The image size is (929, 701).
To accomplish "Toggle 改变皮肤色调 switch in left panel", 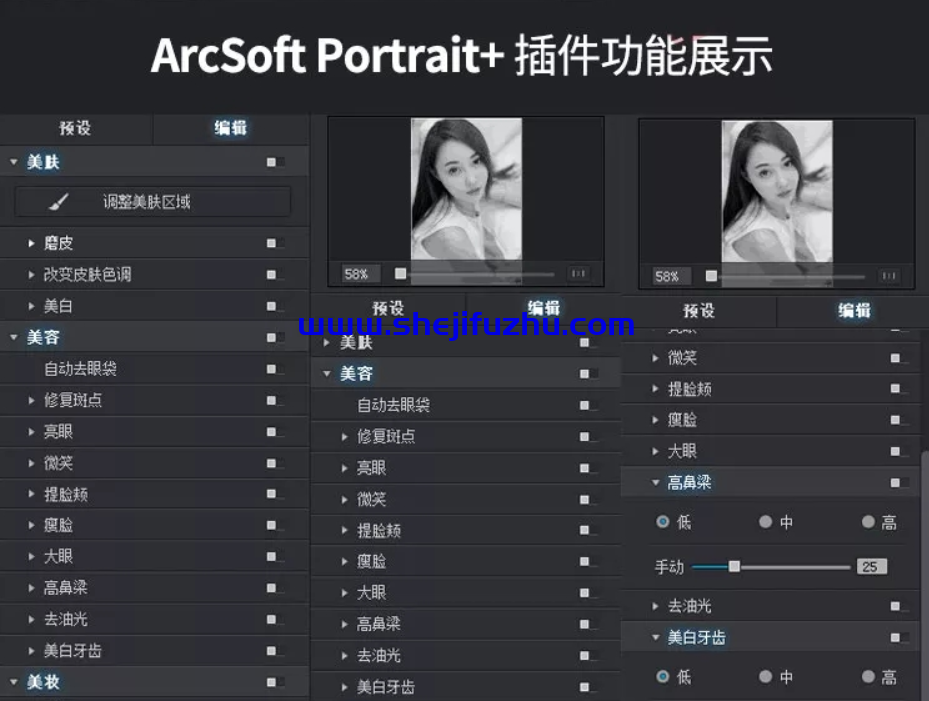I will click(275, 274).
